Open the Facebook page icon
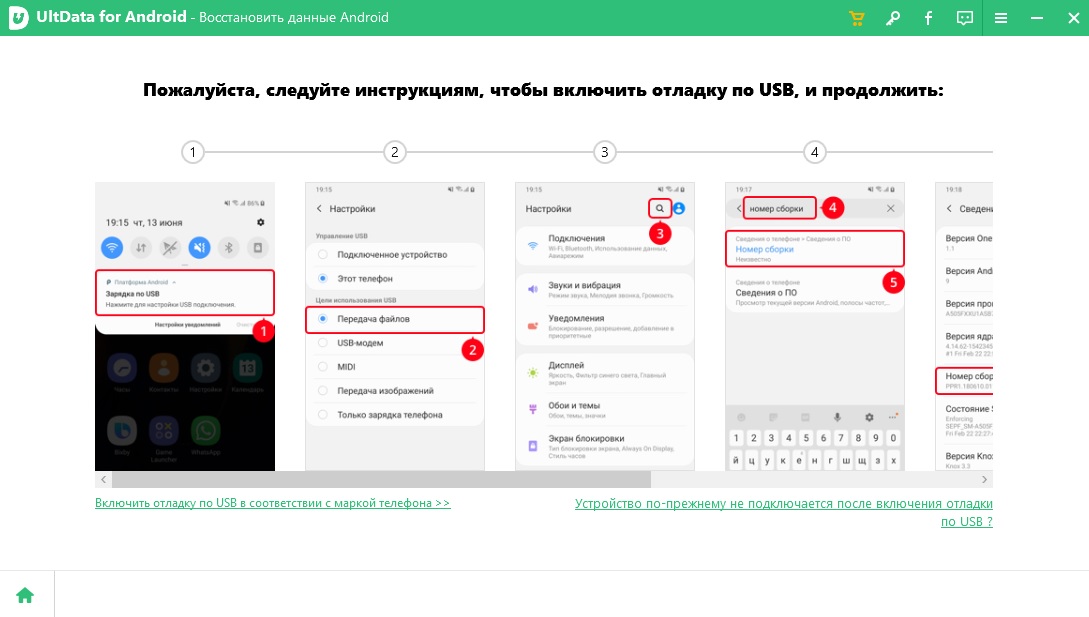 click(x=929, y=18)
